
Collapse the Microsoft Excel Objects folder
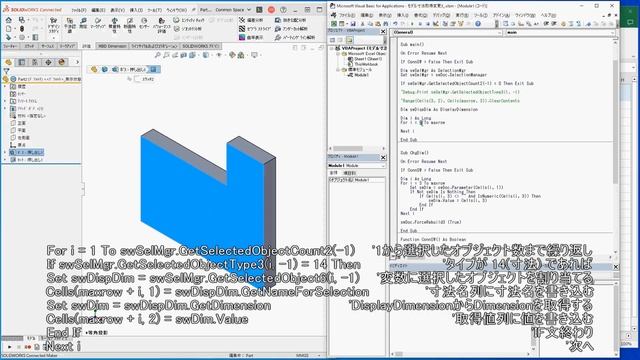pyautogui.click(x=339, y=53)
